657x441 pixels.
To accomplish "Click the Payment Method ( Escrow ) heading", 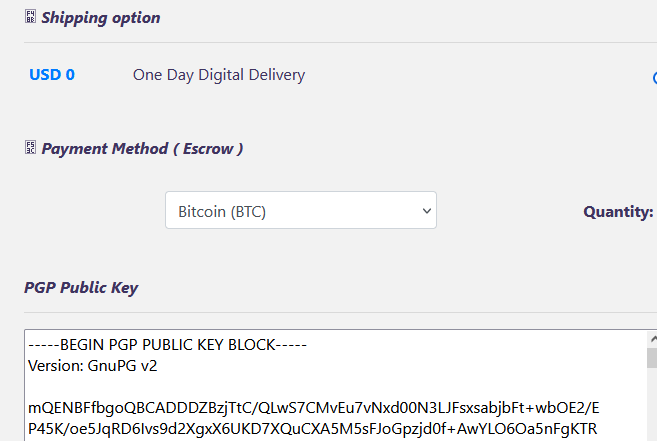I will point(142,149).
